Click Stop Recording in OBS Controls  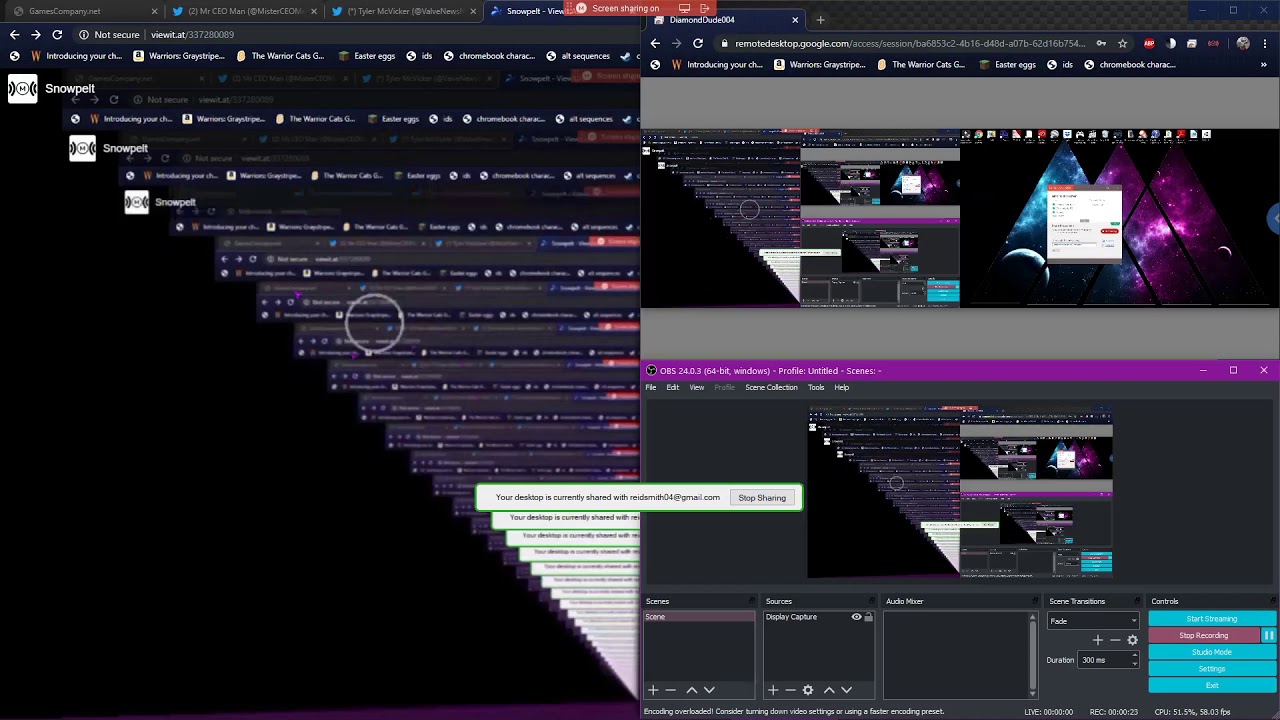click(x=1204, y=635)
